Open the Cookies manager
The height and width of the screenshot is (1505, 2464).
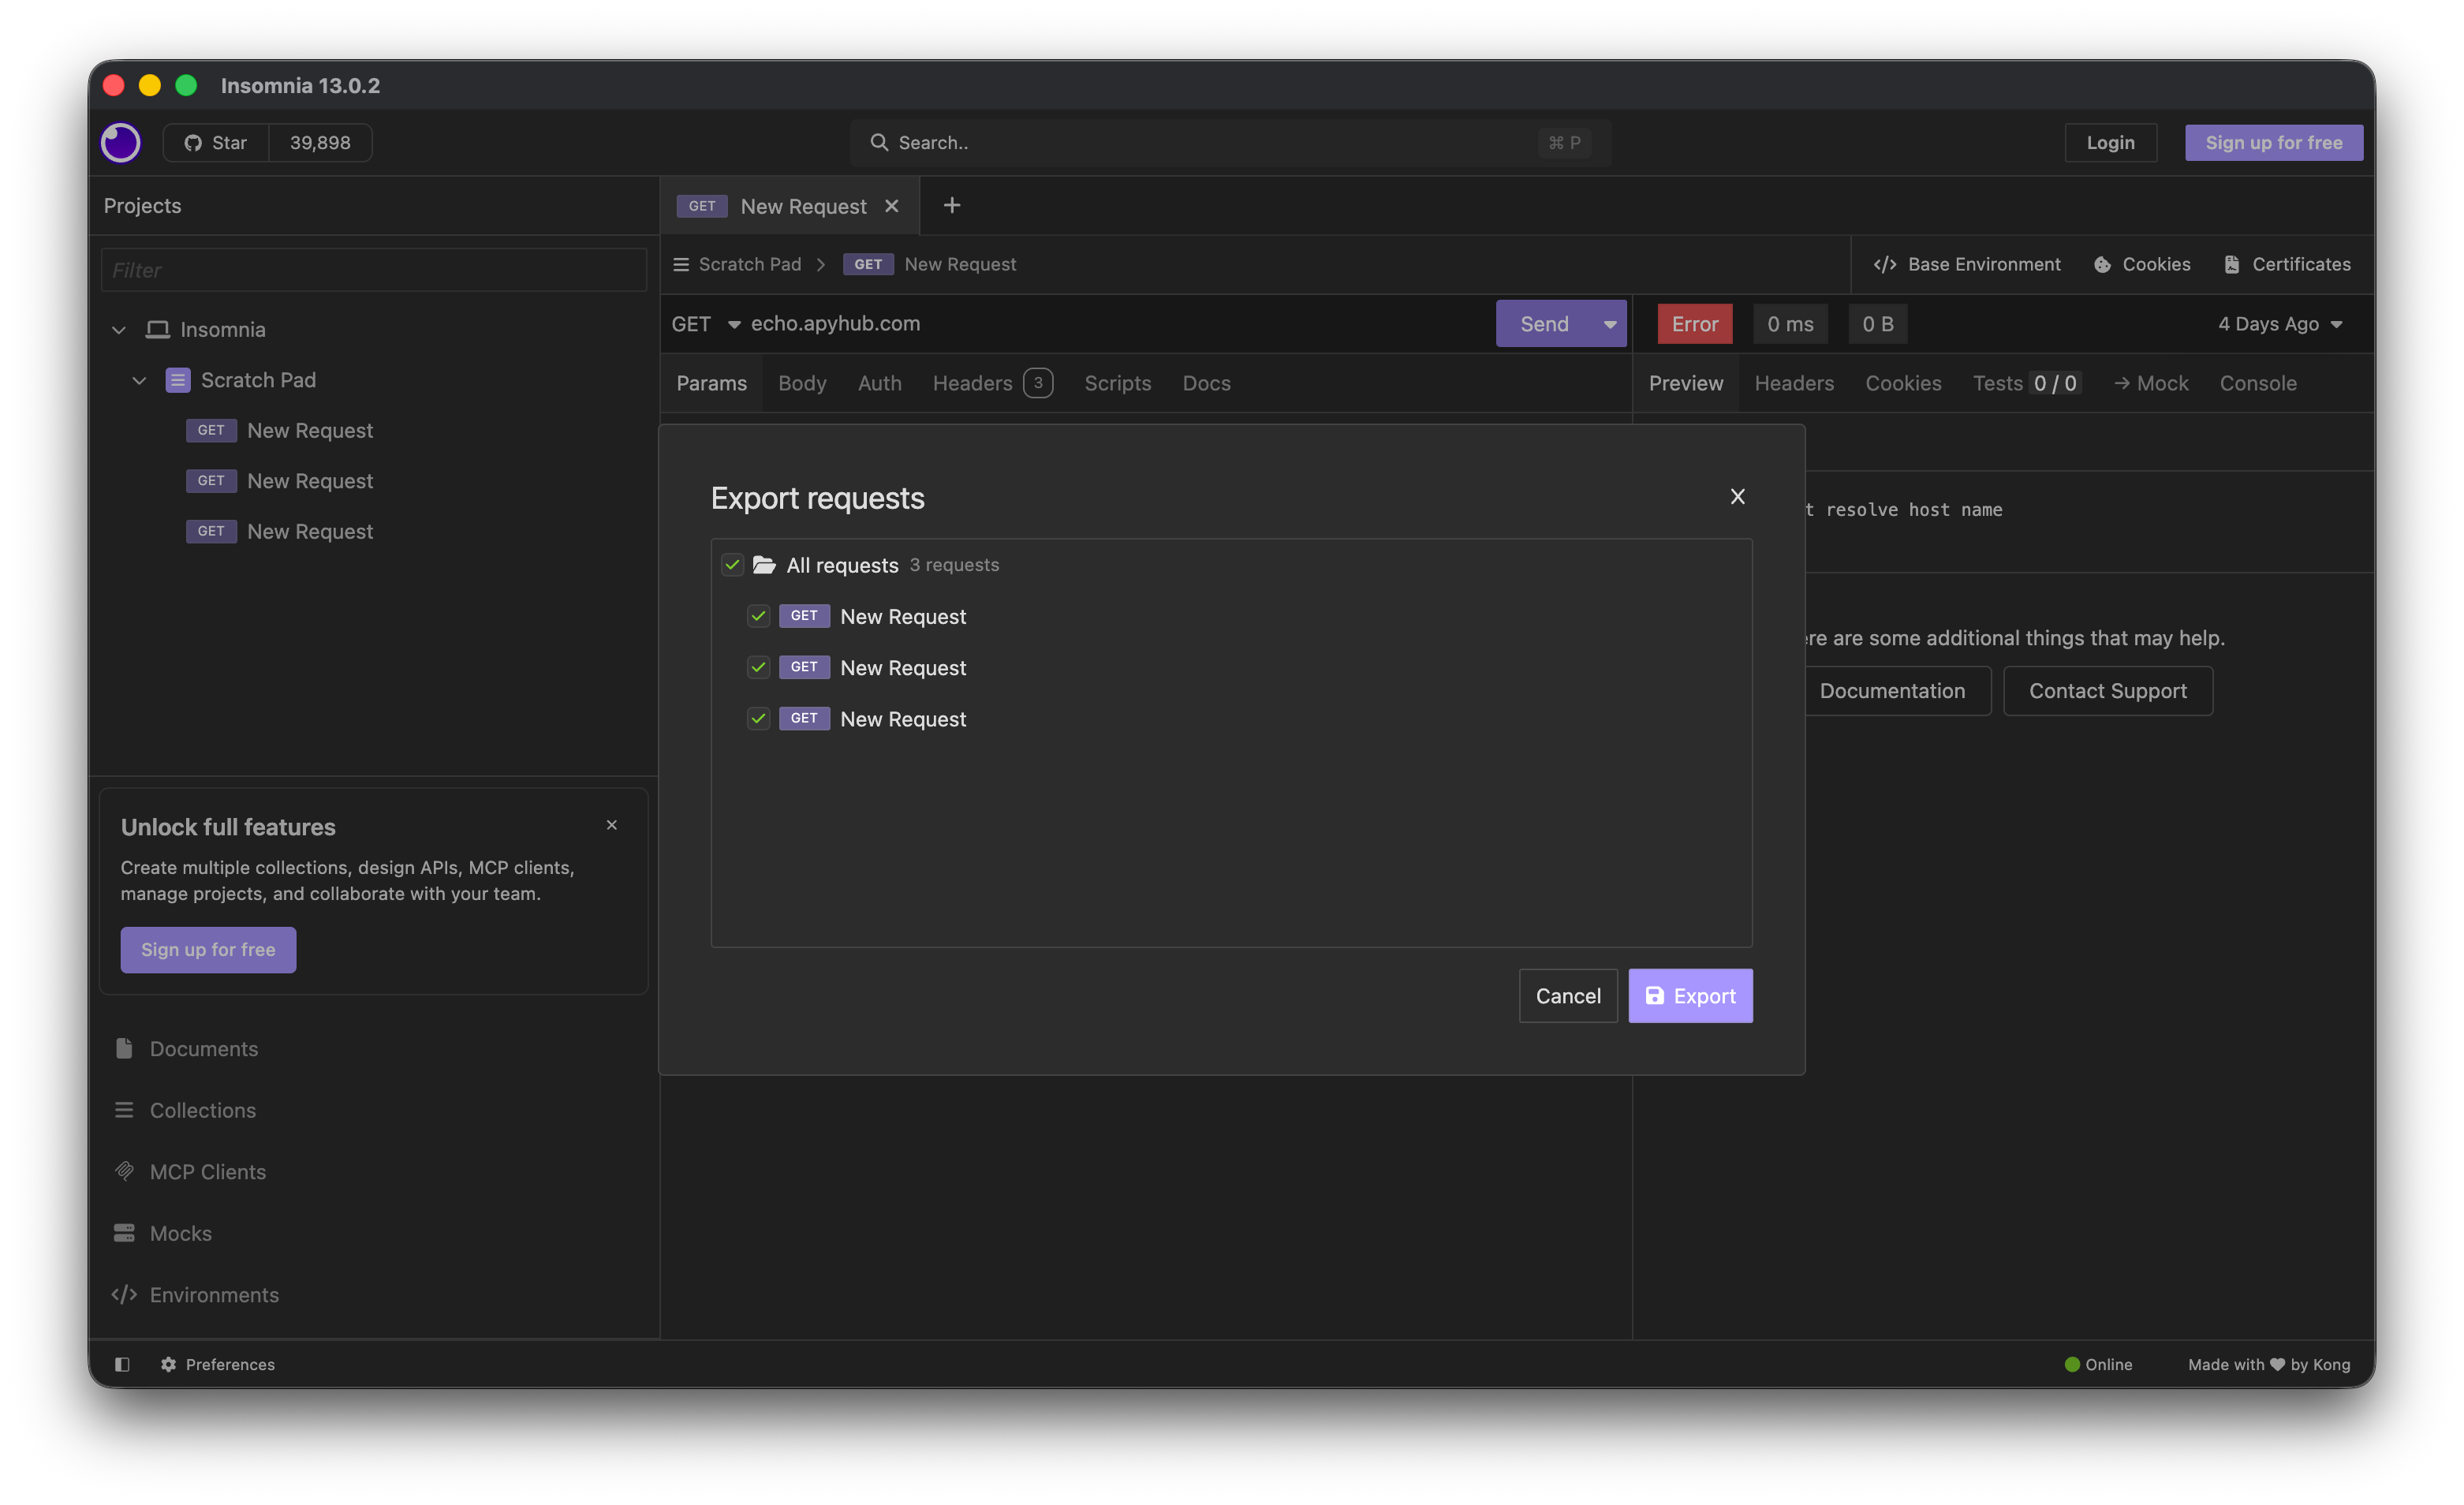click(2142, 265)
